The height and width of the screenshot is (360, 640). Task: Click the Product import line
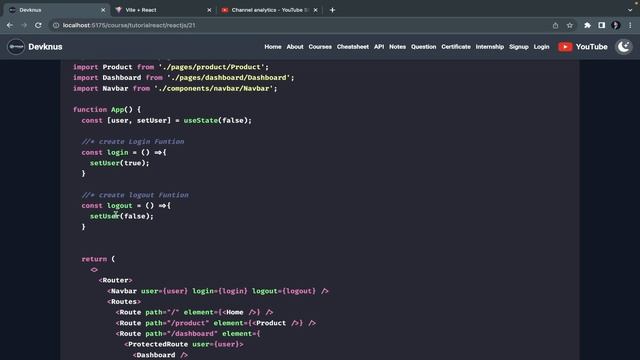coord(171,67)
